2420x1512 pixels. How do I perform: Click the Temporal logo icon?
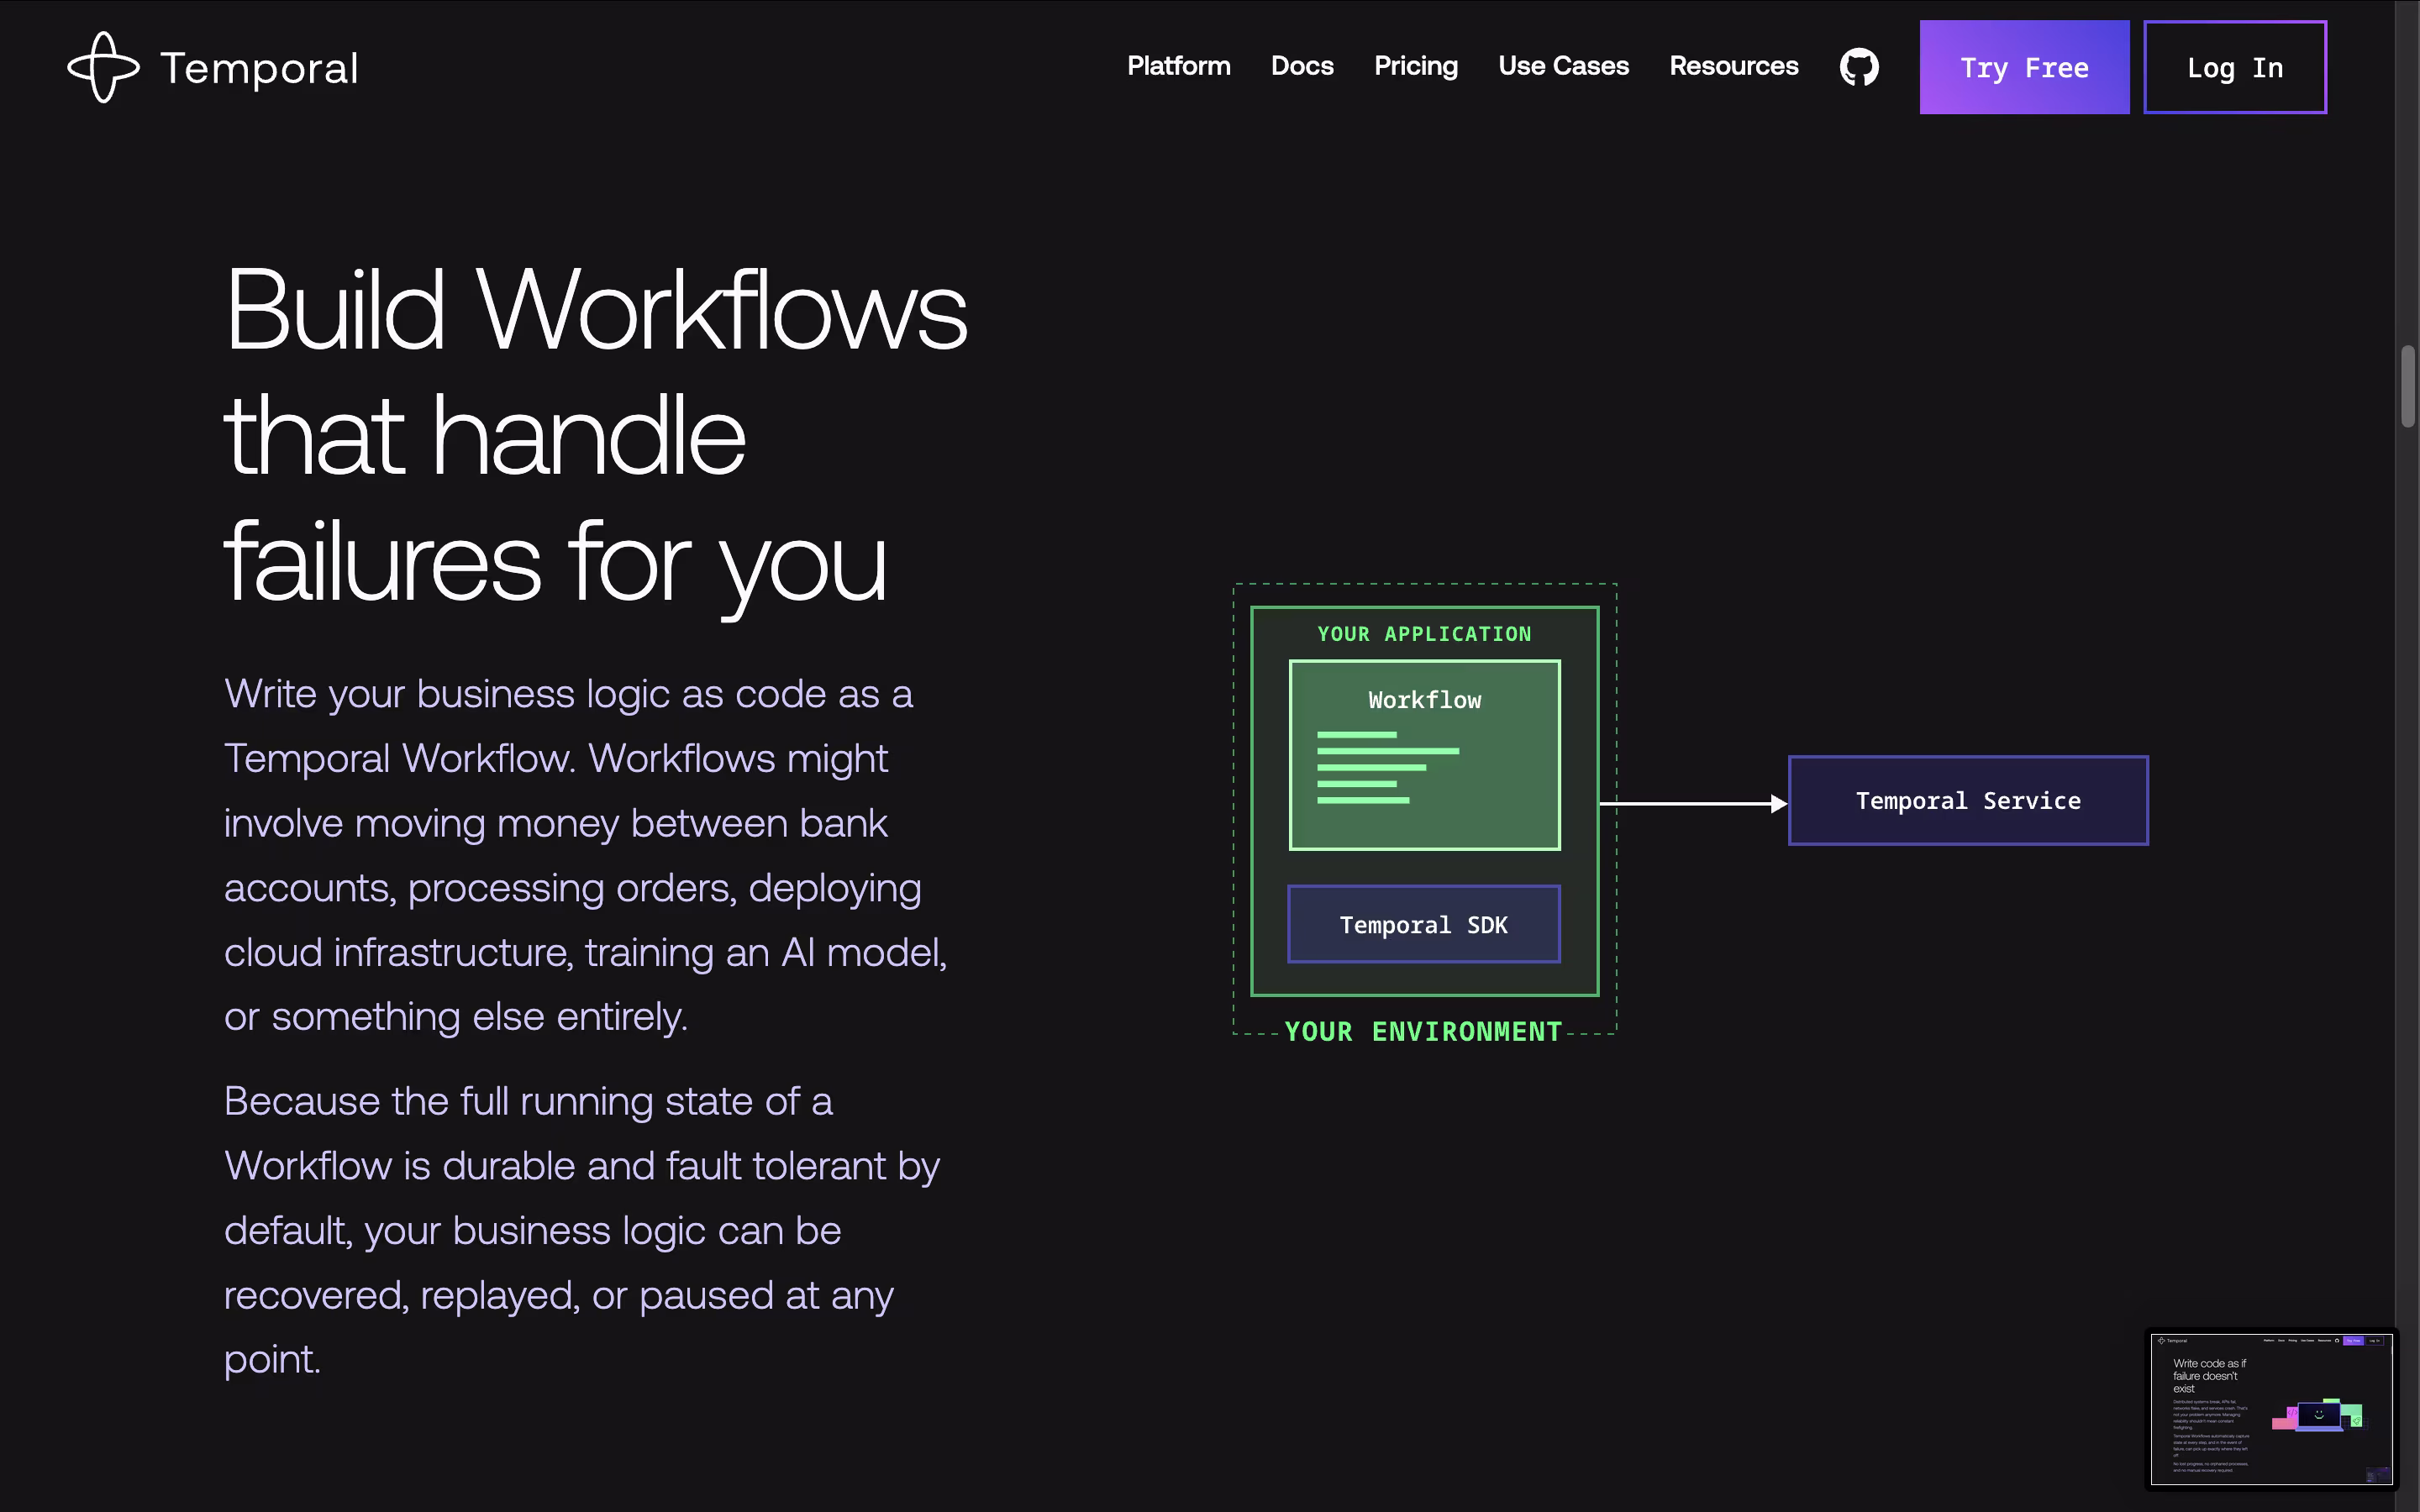tap(103, 67)
